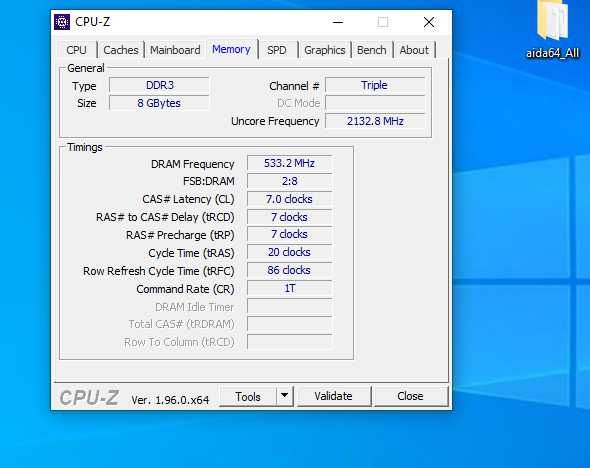
Task: Click the tRFC 86 clocks value
Action: [289, 270]
